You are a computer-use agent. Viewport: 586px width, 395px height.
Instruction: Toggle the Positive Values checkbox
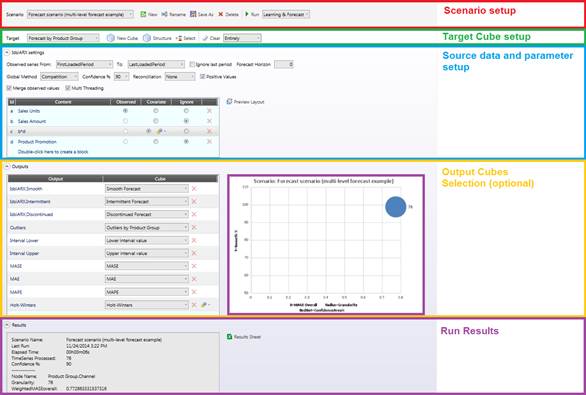point(202,77)
